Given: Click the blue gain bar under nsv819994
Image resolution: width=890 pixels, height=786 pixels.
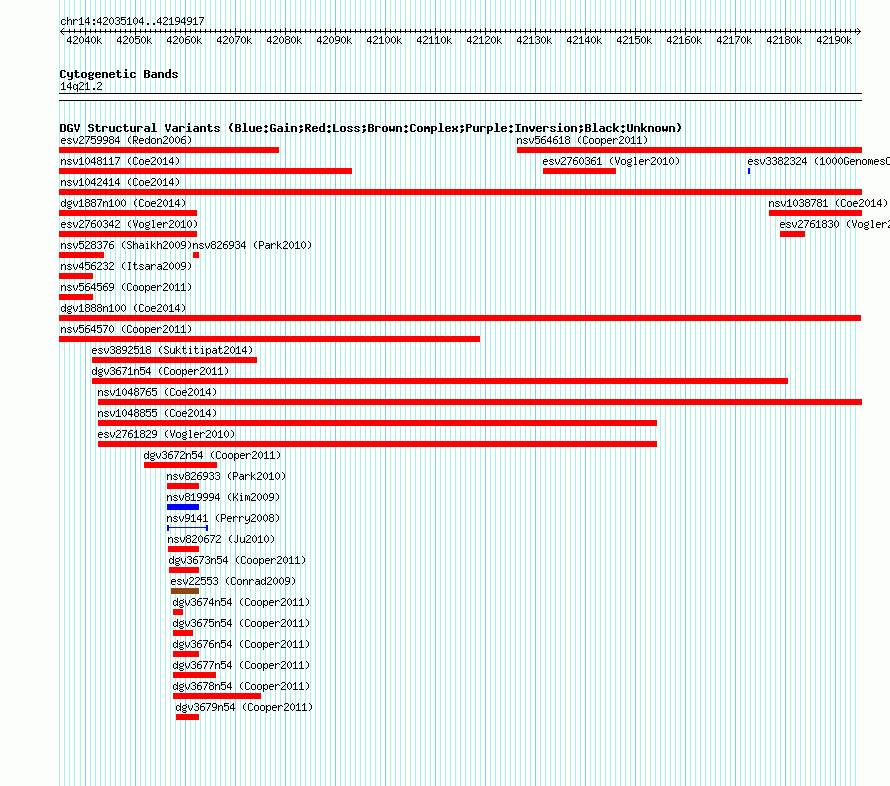Looking at the screenshot, I should pos(183,507).
